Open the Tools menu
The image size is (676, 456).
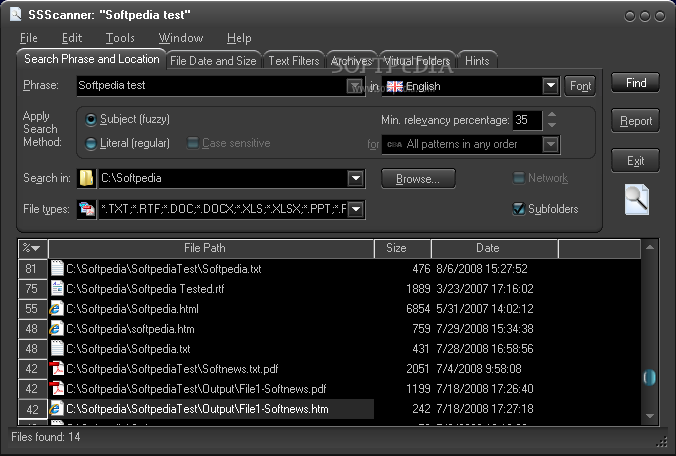point(120,38)
